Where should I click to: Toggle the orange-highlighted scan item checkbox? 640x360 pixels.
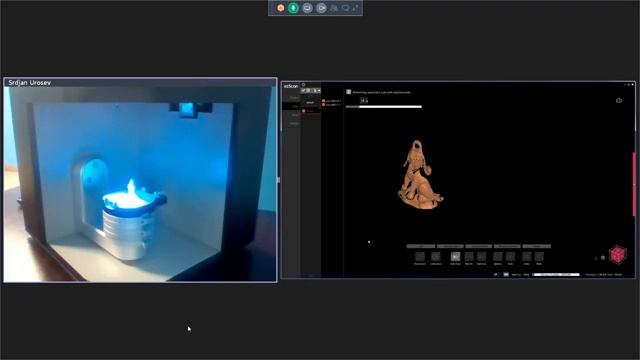click(304, 111)
